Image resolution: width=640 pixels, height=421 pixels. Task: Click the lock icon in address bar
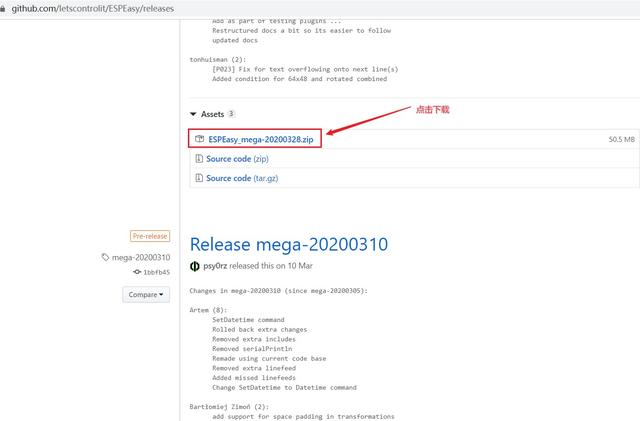click(2, 9)
